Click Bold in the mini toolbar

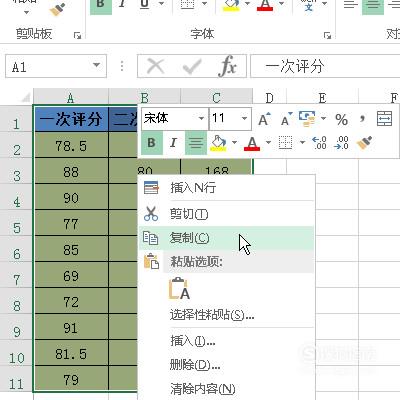152,143
